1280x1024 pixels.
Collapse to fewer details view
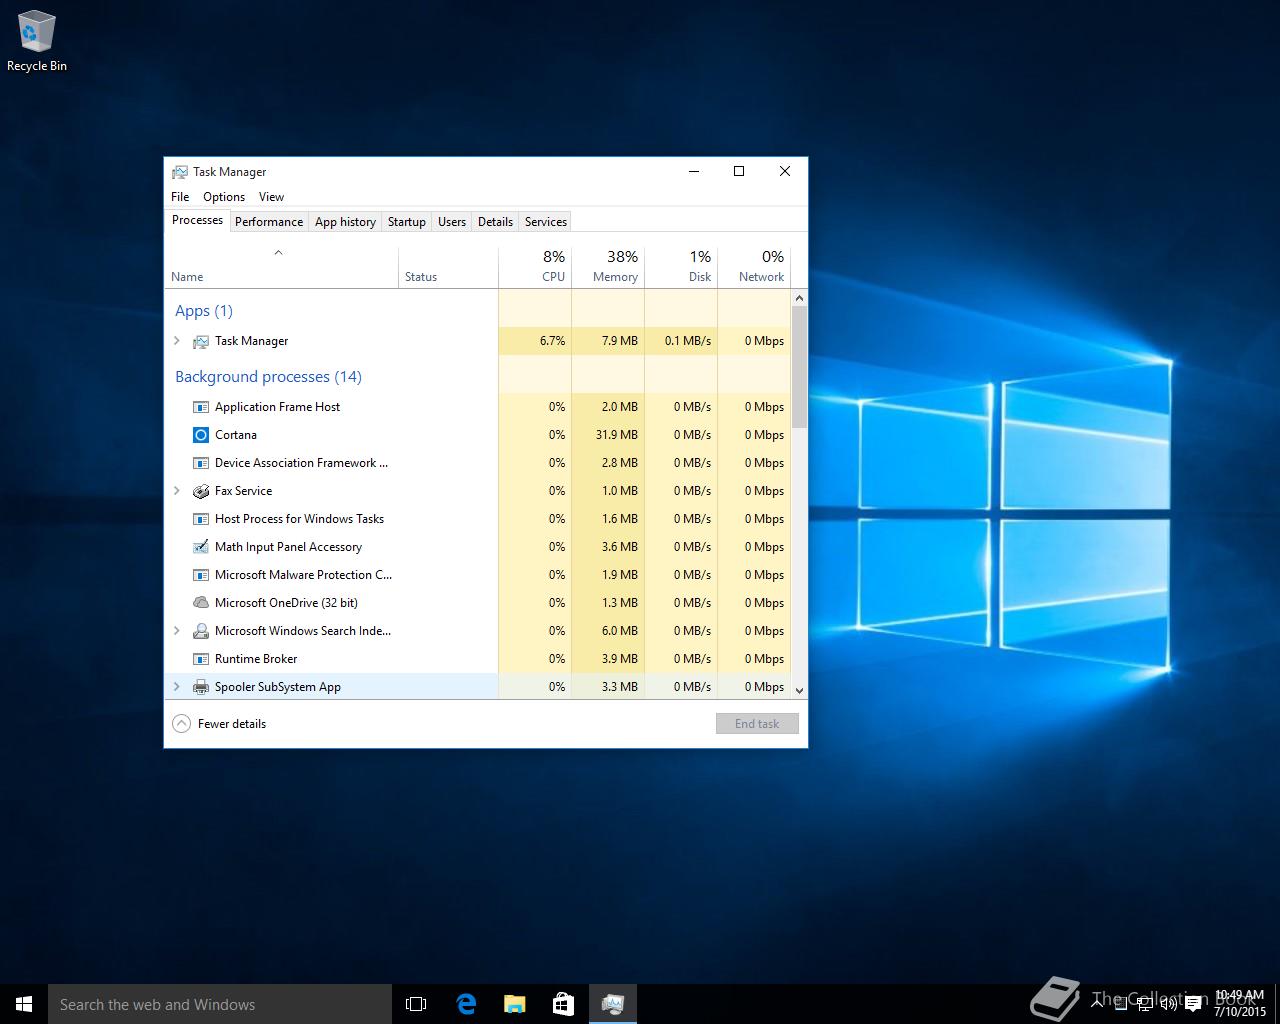(219, 724)
